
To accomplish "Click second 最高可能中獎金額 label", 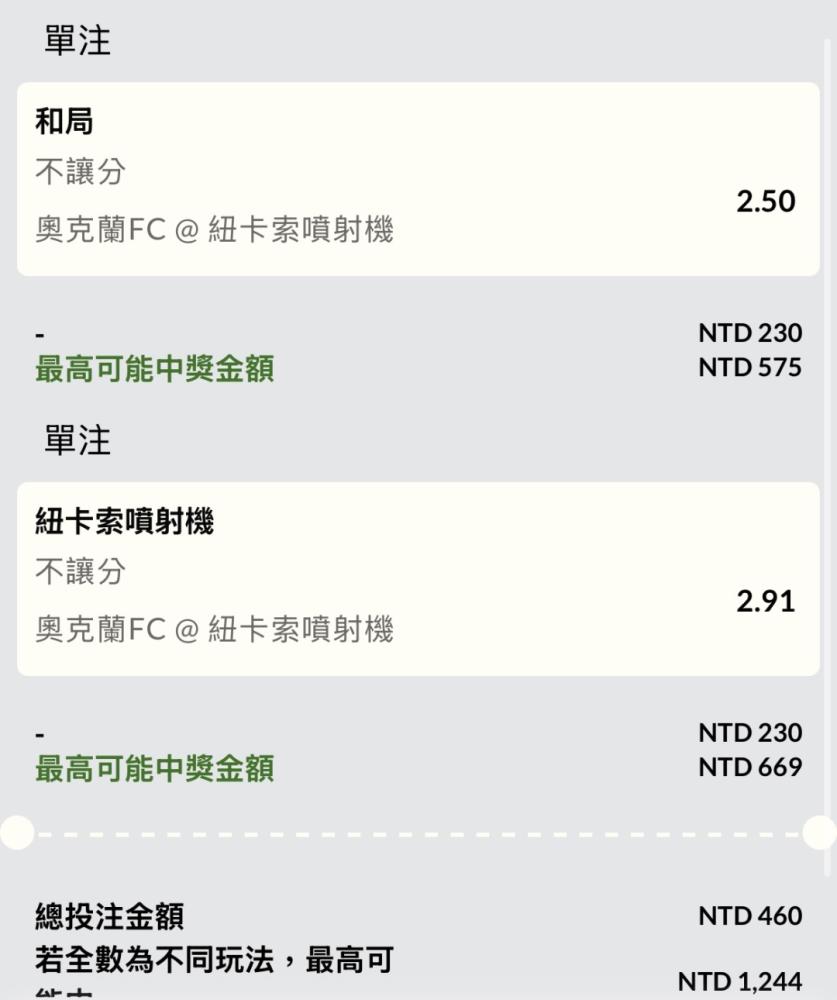I will 154,768.
